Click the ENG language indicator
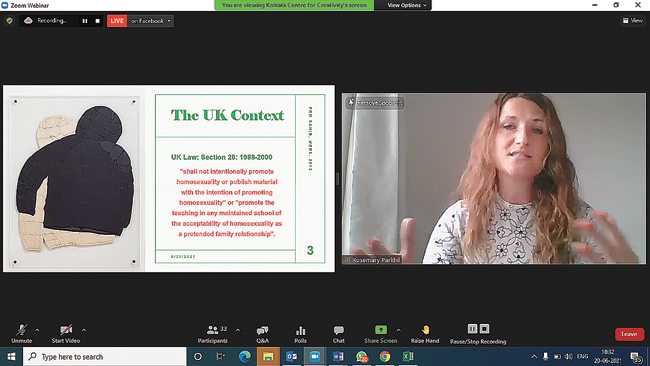Image resolution: width=650 pixels, height=366 pixels. click(582, 356)
